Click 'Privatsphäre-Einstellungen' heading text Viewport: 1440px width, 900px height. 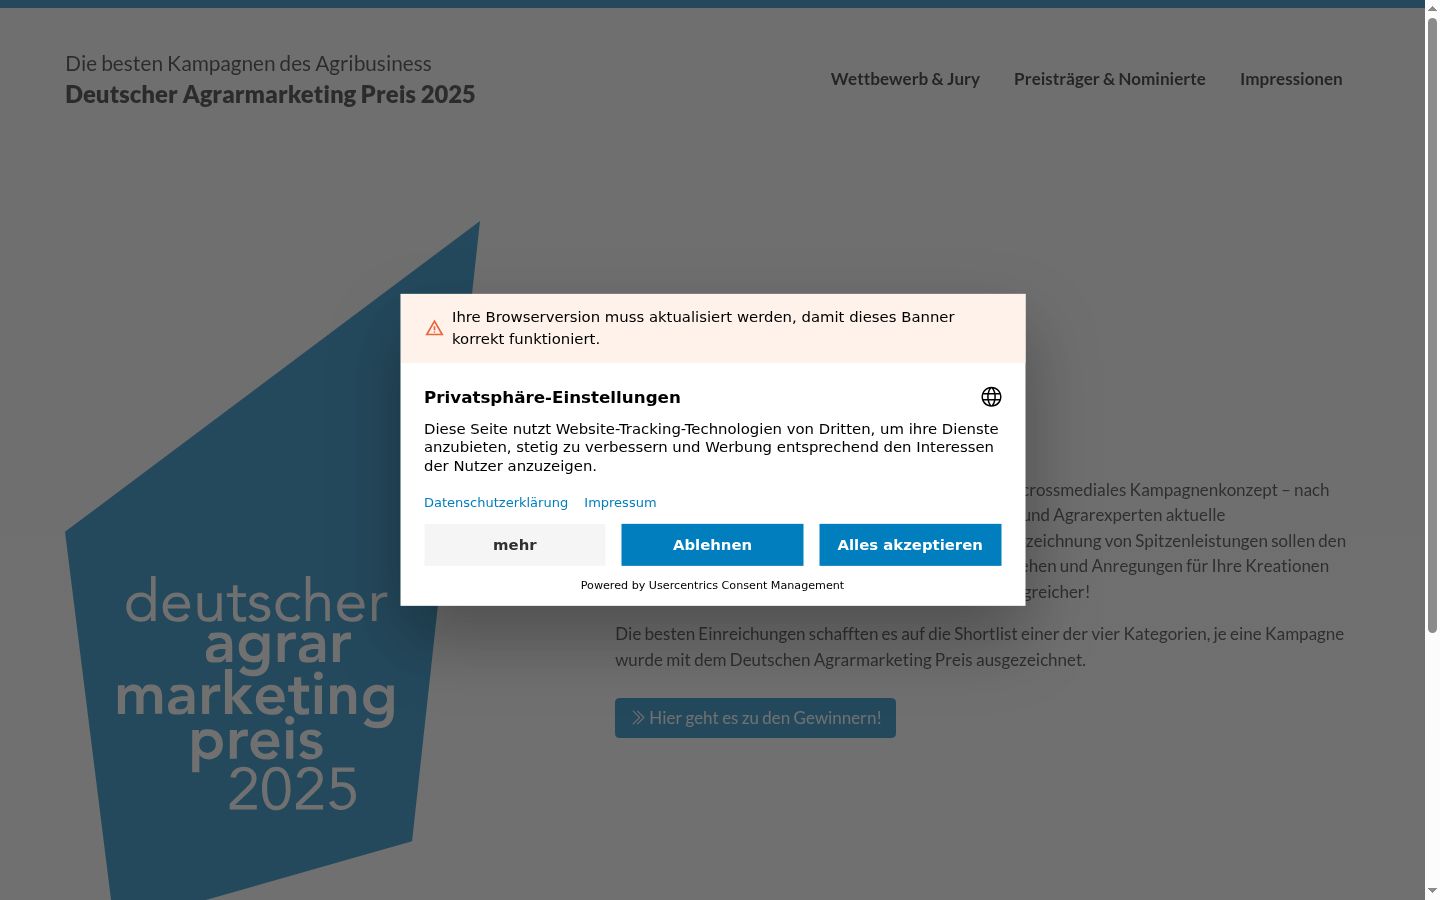tap(552, 397)
